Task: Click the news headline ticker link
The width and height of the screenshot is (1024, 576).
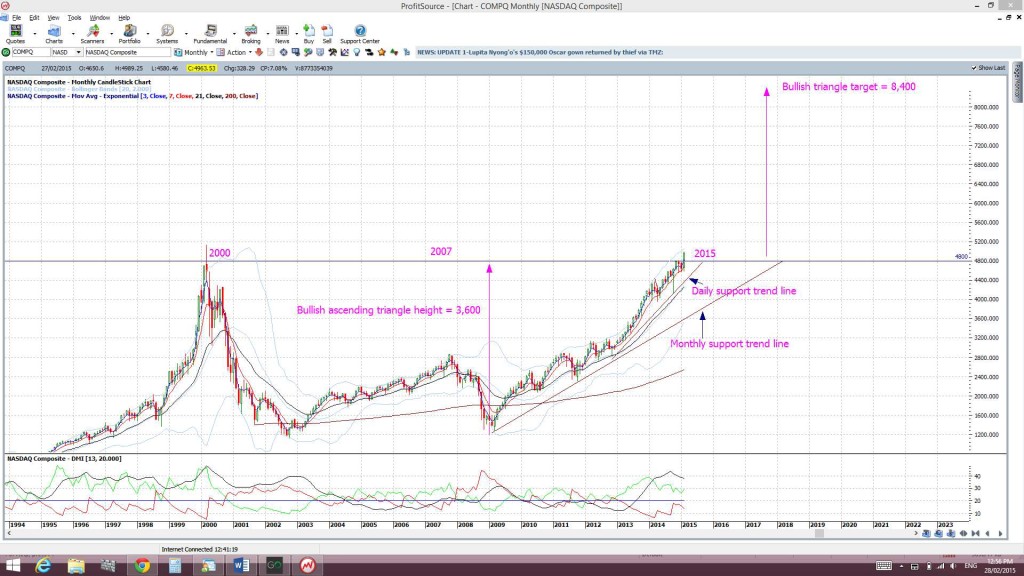Action: click(540, 52)
